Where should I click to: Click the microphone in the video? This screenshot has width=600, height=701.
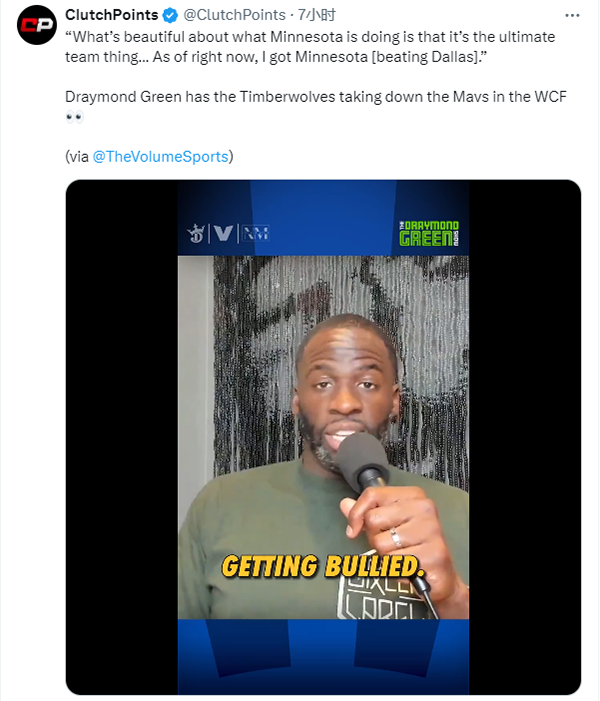tap(364, 460)
